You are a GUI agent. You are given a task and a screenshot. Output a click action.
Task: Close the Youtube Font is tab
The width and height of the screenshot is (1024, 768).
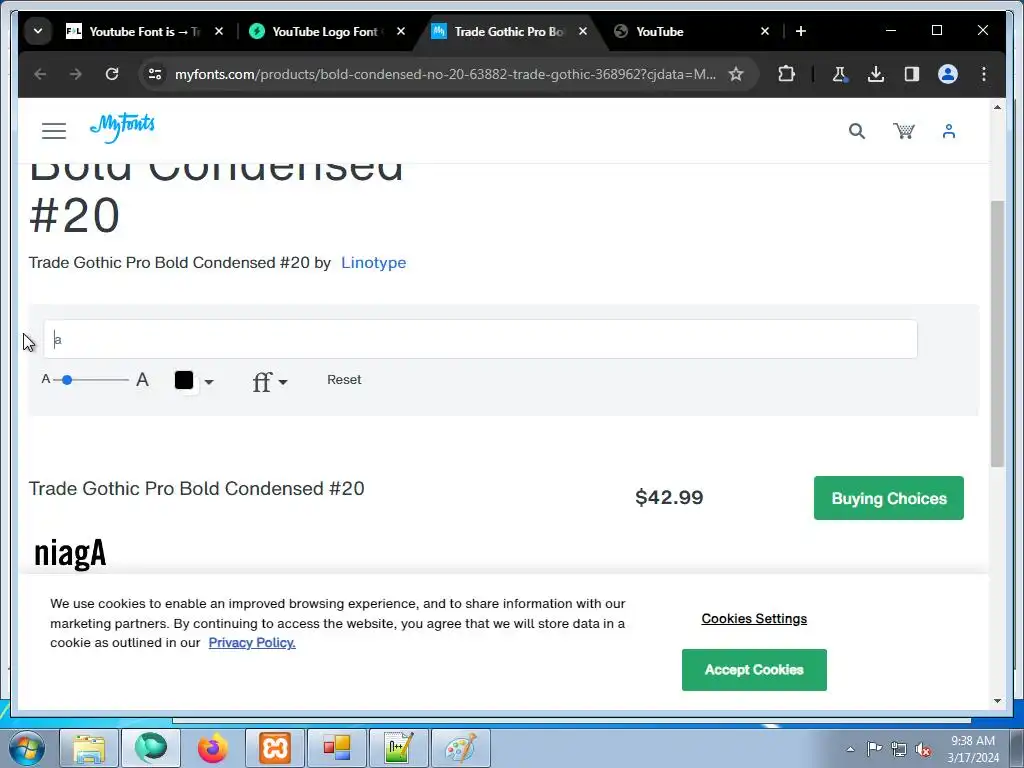[x=219, y=31]
